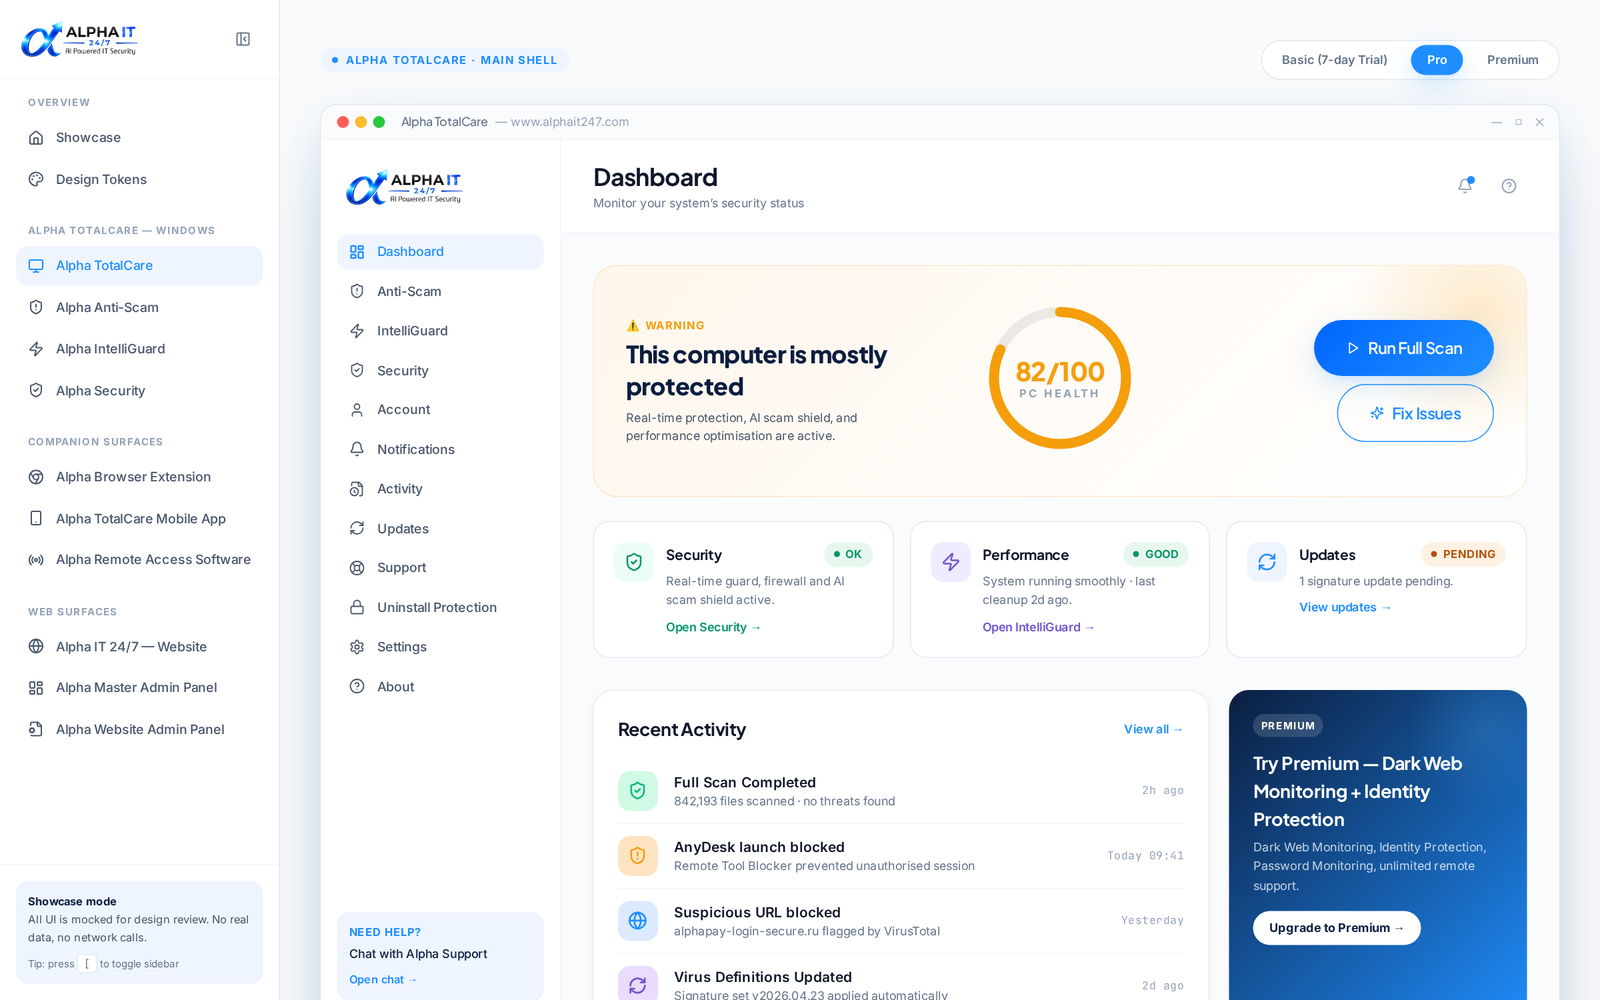The image size is (1600, 1000).
Task: Collapse the outer sidebar with the panel icon
Action: coord(243,39)
